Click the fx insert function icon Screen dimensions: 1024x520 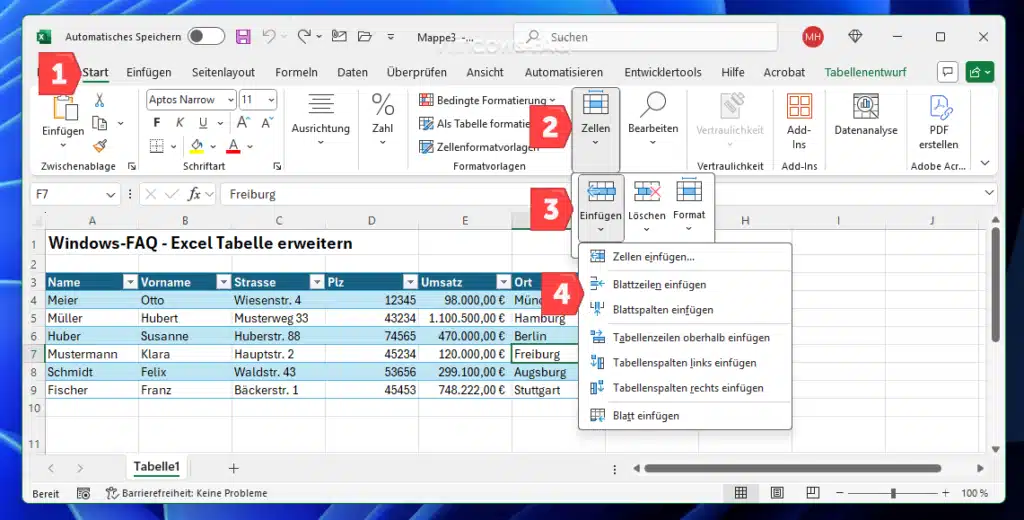[x=195, y=195]
